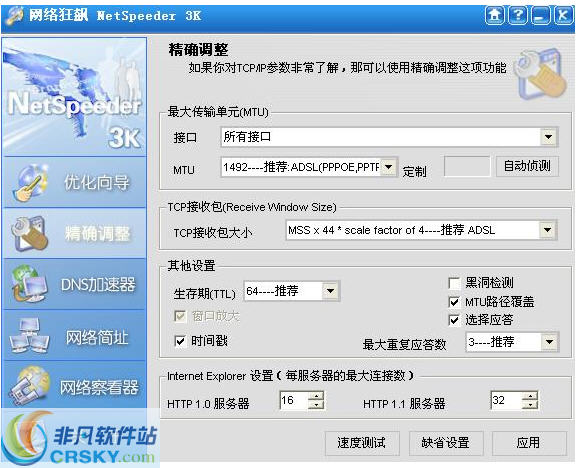Viewport: 584px width, 468px height.
Task: Click the 应用 button
Action: tap(529, 443)
